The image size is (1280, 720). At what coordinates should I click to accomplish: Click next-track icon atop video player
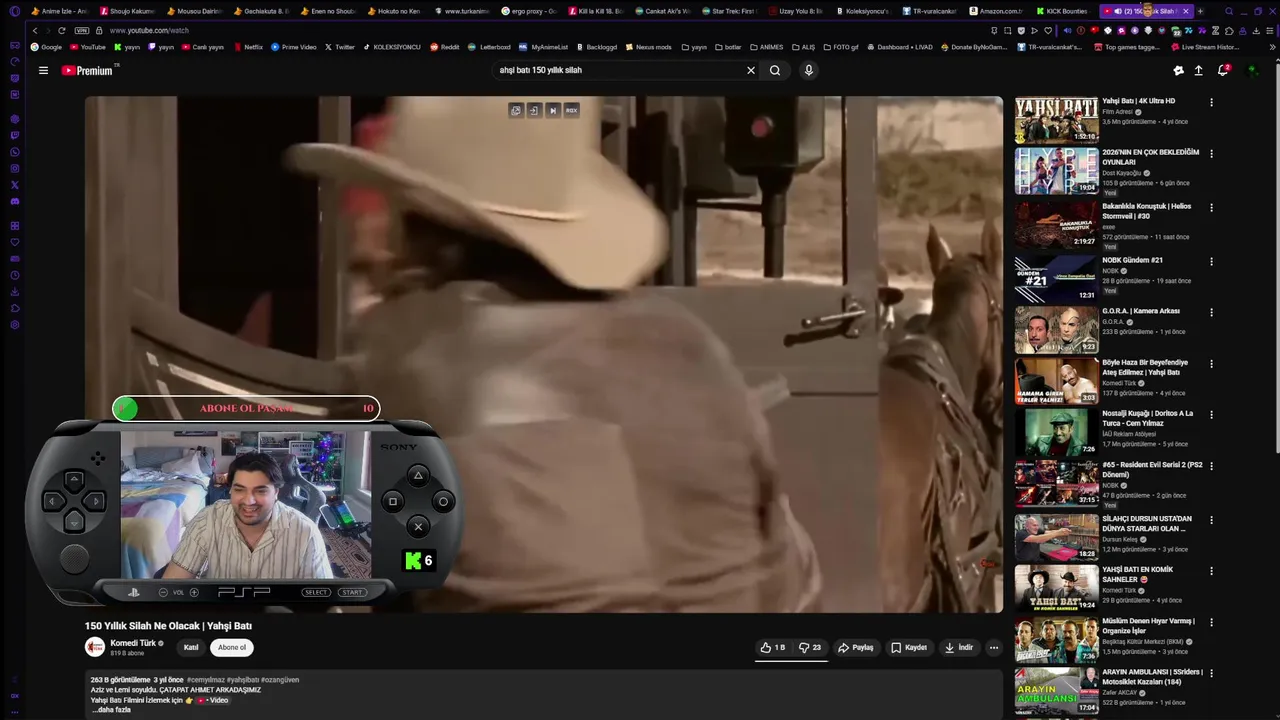tap(553, 110)
